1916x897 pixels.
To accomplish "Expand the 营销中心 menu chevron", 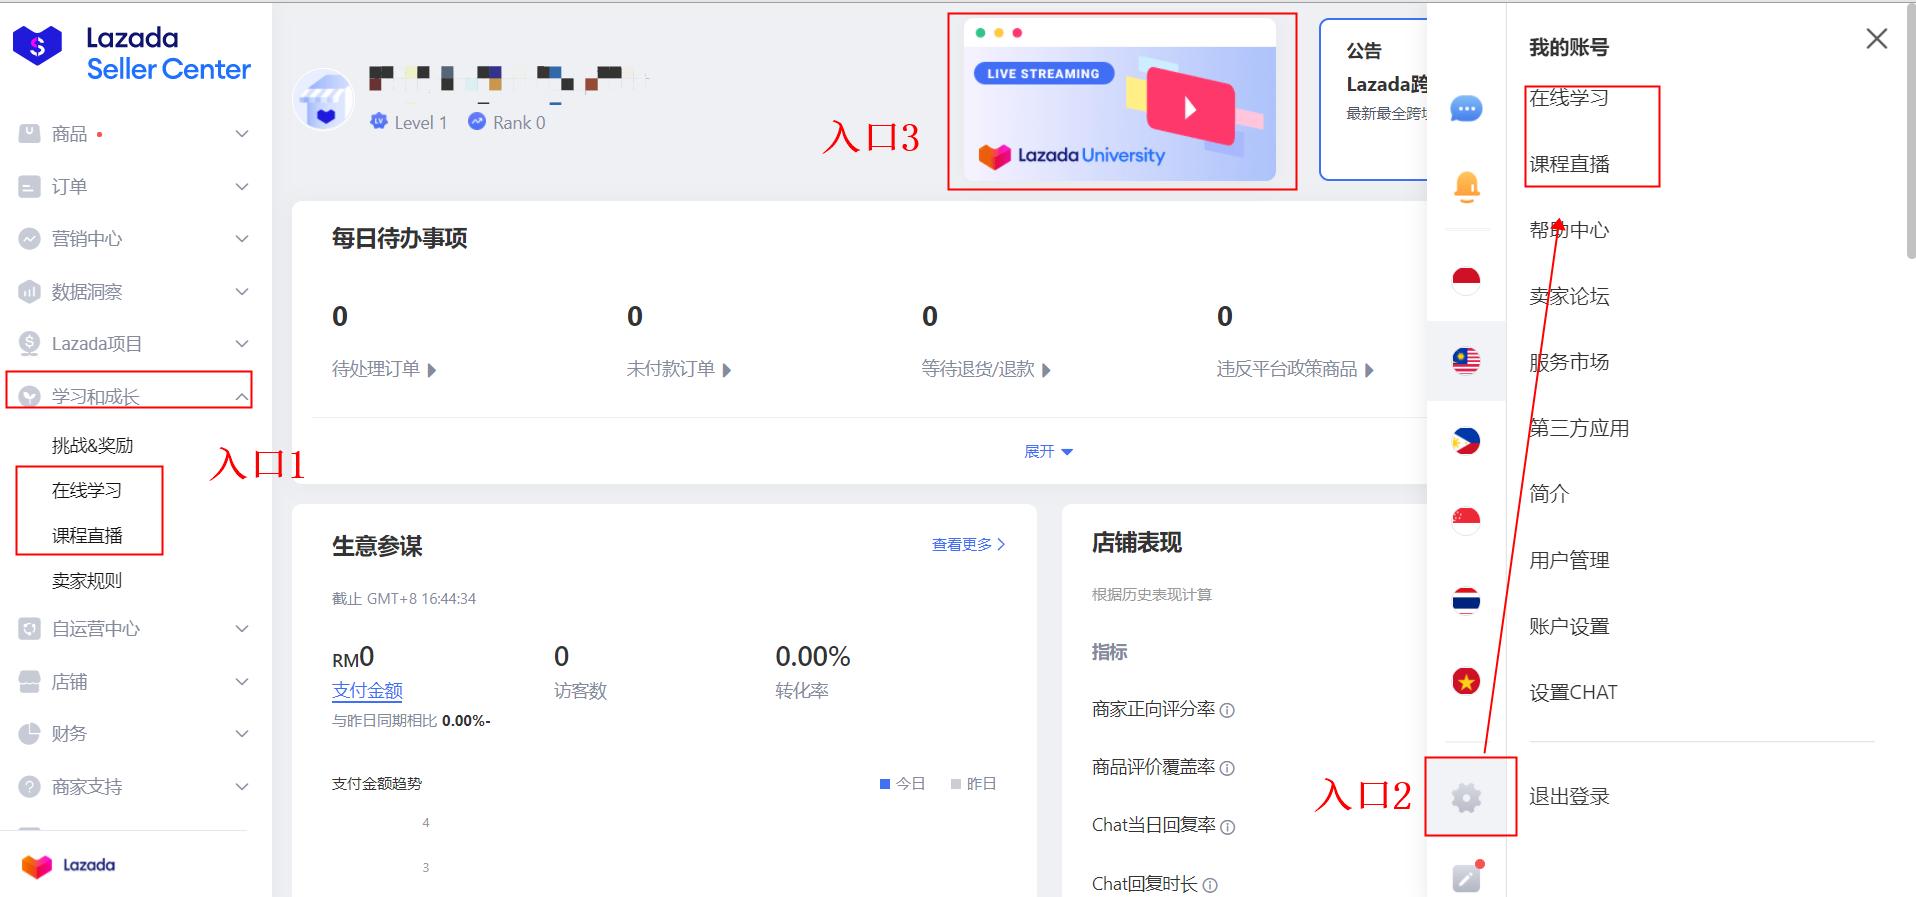I will pyautogui.click(x=242, y=238).
